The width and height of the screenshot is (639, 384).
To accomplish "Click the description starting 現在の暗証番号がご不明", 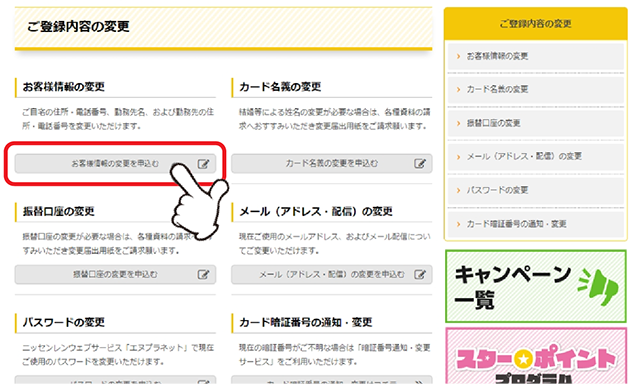I will coord(335,354).
